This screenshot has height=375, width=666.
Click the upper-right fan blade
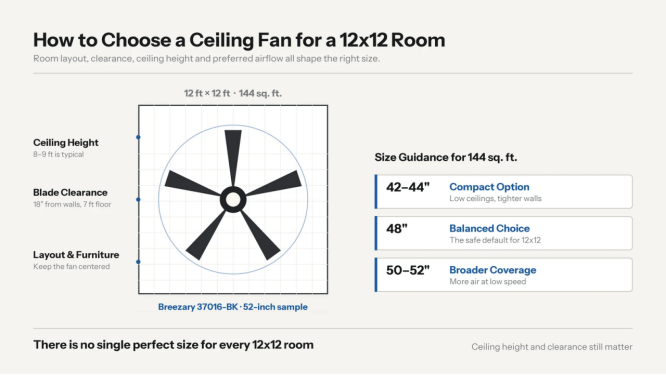click(x=274, y=183)
